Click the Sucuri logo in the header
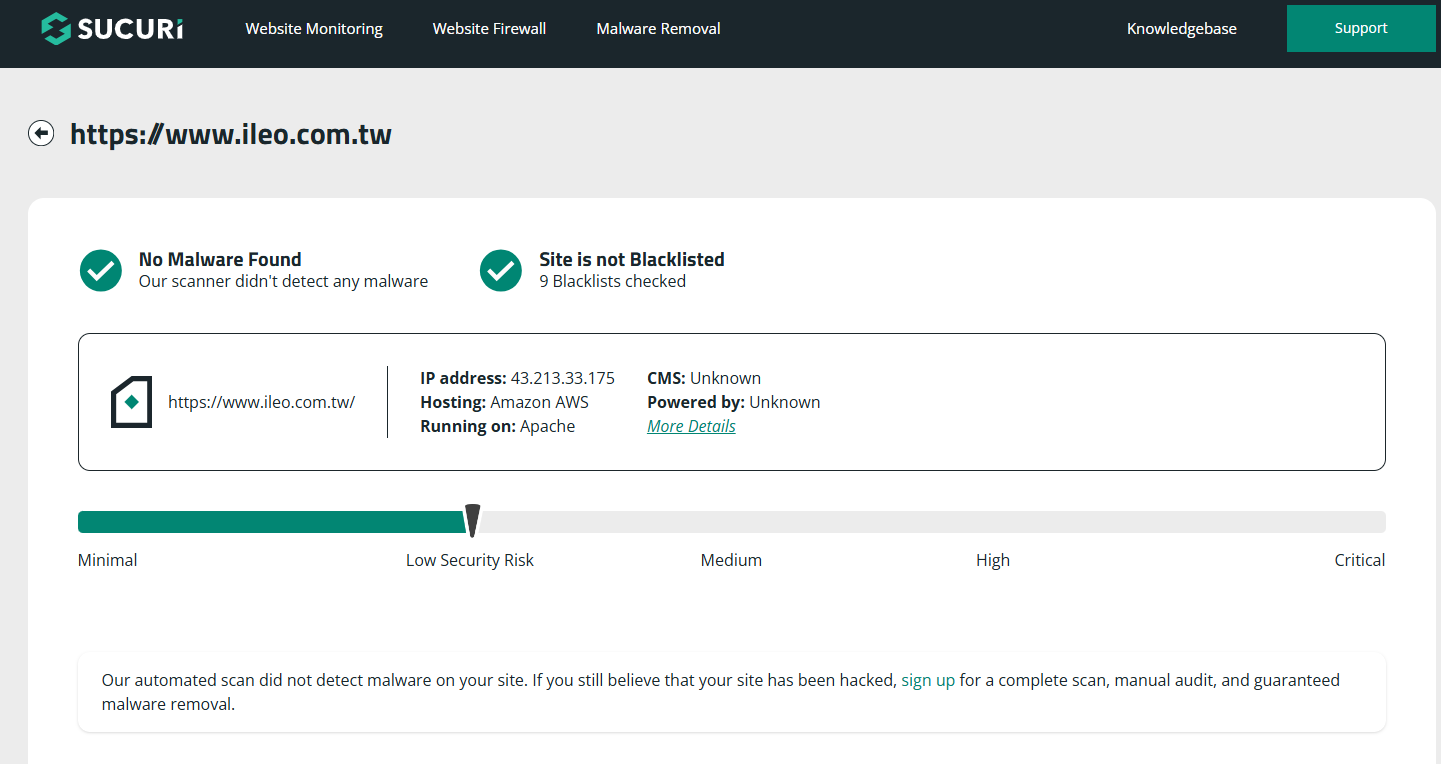The width and height of the screenshot is (1441, 764). pyautogui.click(x=110, y=28)
